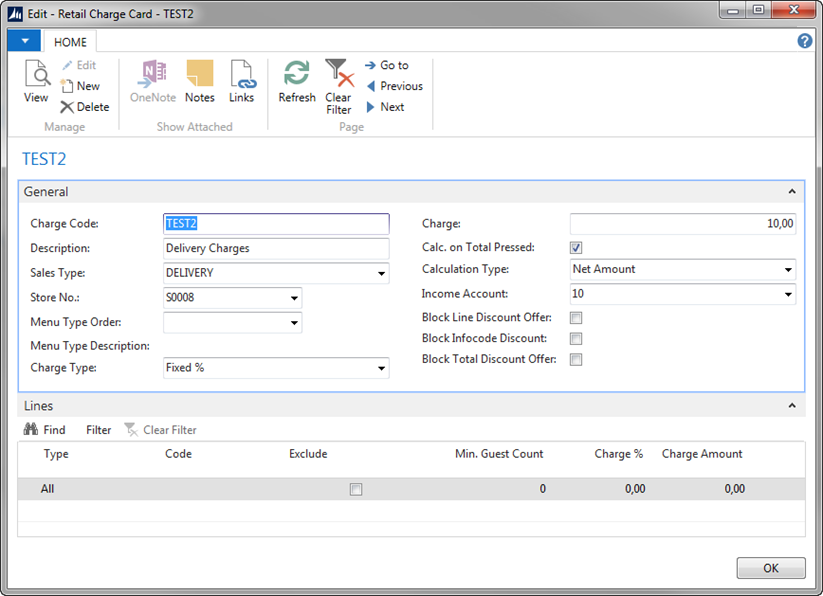Collapse the General section
The width and height of the screenshot is (823, 596).
pyautogui.click(x=792, y=192)
